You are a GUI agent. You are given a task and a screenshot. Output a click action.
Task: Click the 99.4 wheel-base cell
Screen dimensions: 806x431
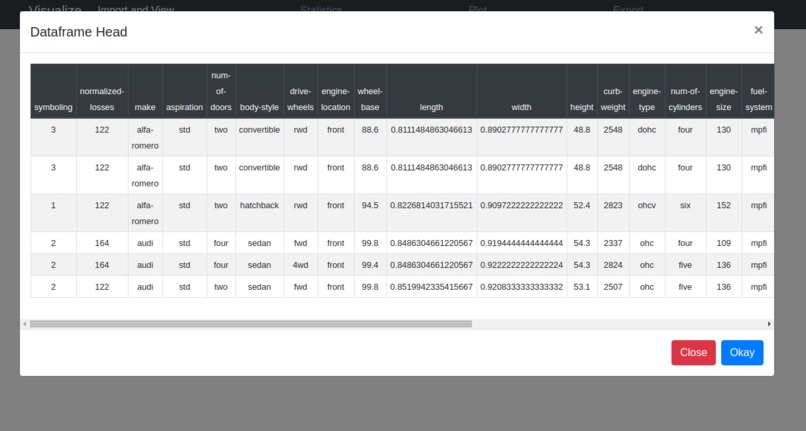click(x=370, y=265)
